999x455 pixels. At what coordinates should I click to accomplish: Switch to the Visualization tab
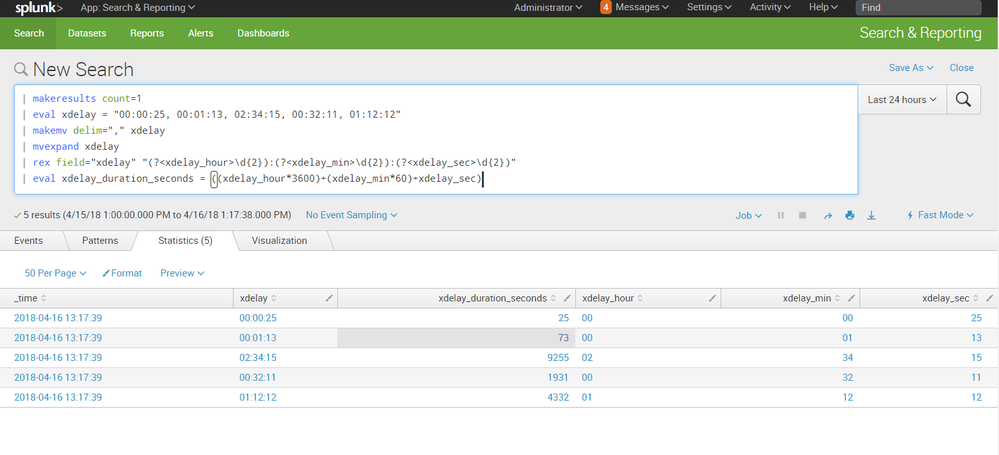279,241
